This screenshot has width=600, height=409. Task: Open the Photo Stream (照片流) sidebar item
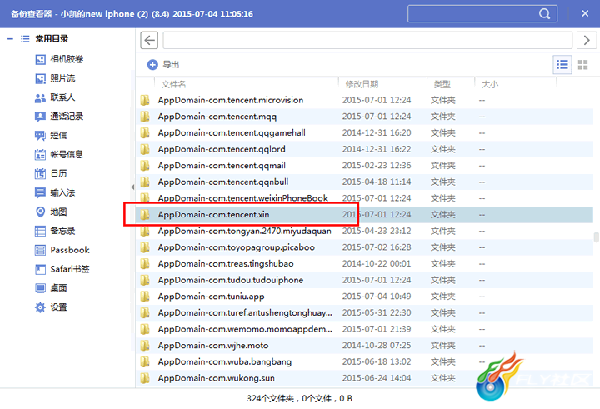(x=55, y=78)
